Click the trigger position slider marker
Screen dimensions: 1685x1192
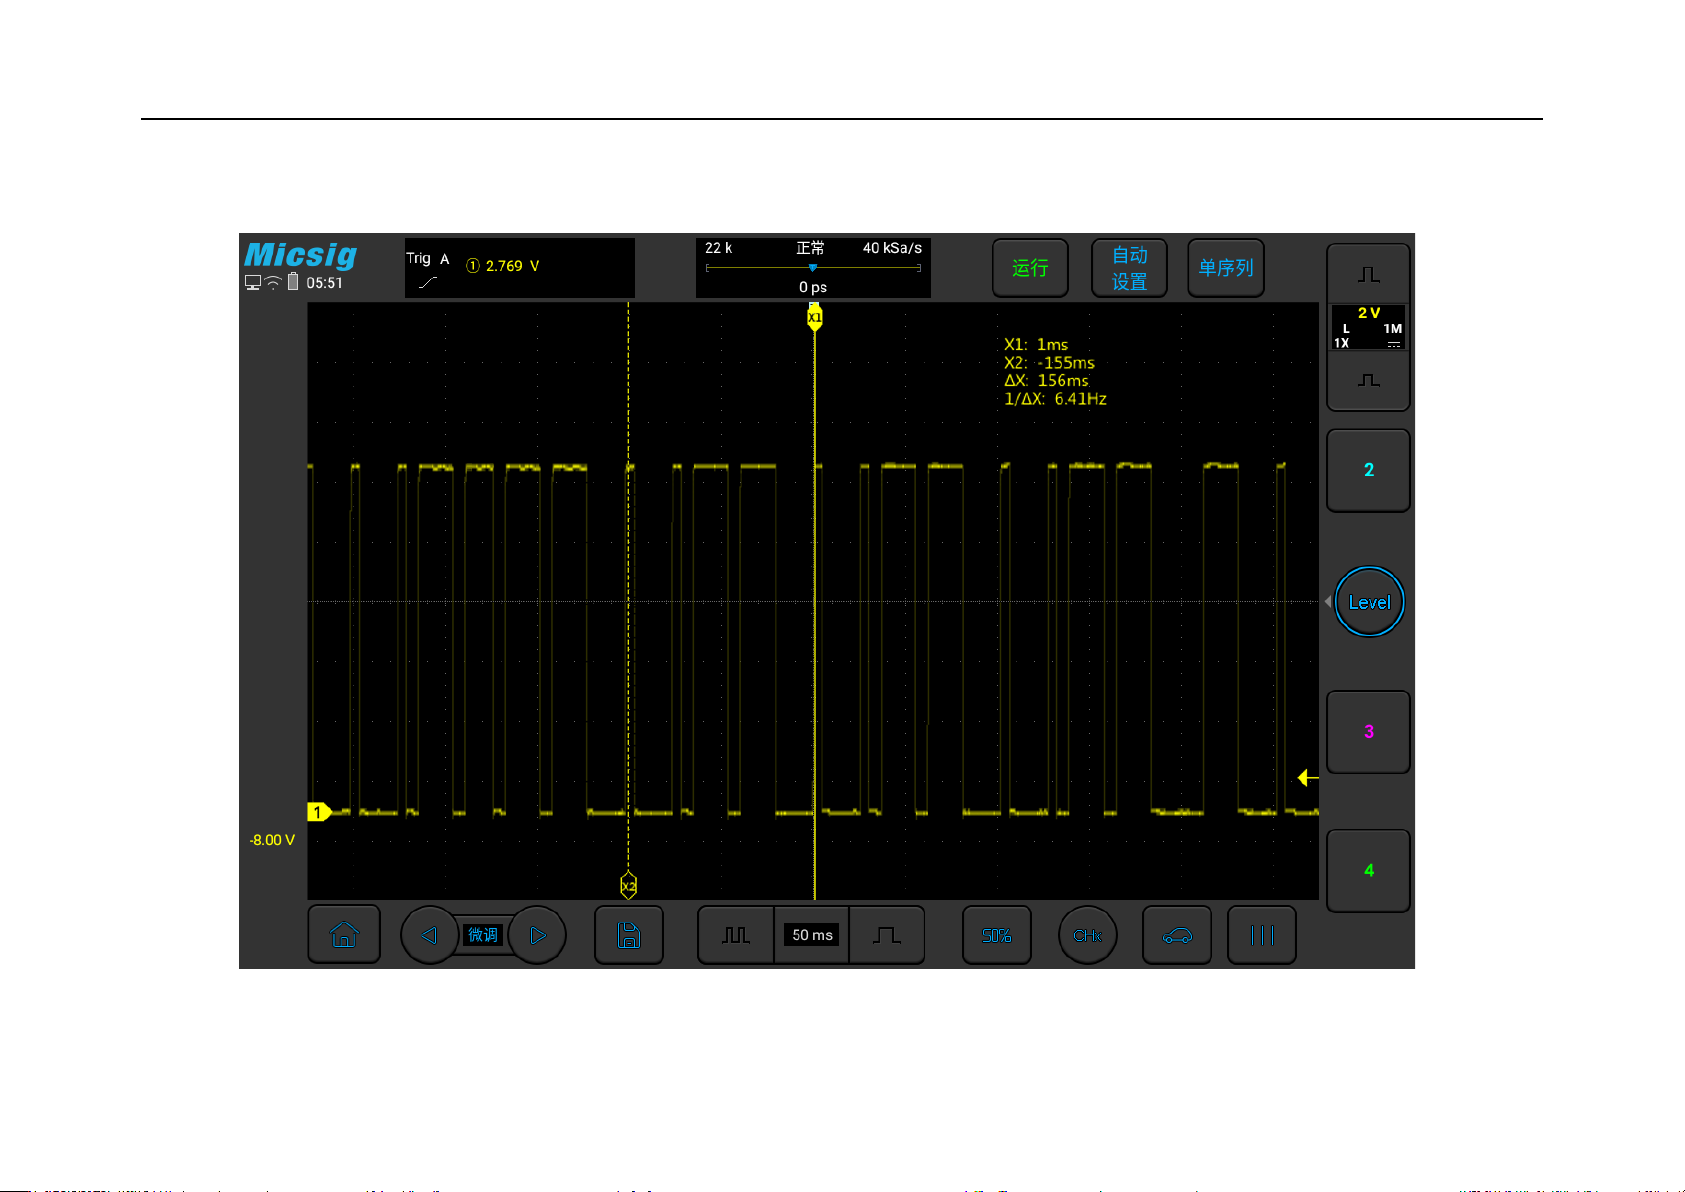point(813,268)
